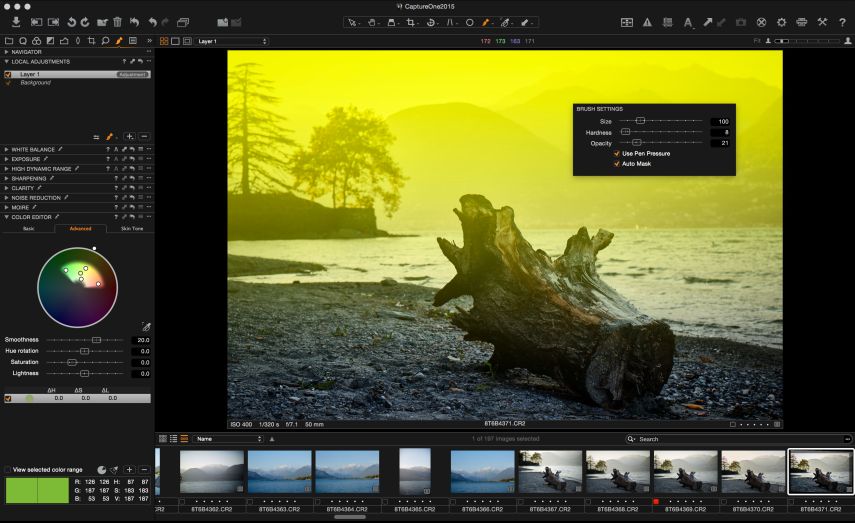Switch to multi-view grid viewer mode
This screenshot has height=523, width=855.
point(164,41)
